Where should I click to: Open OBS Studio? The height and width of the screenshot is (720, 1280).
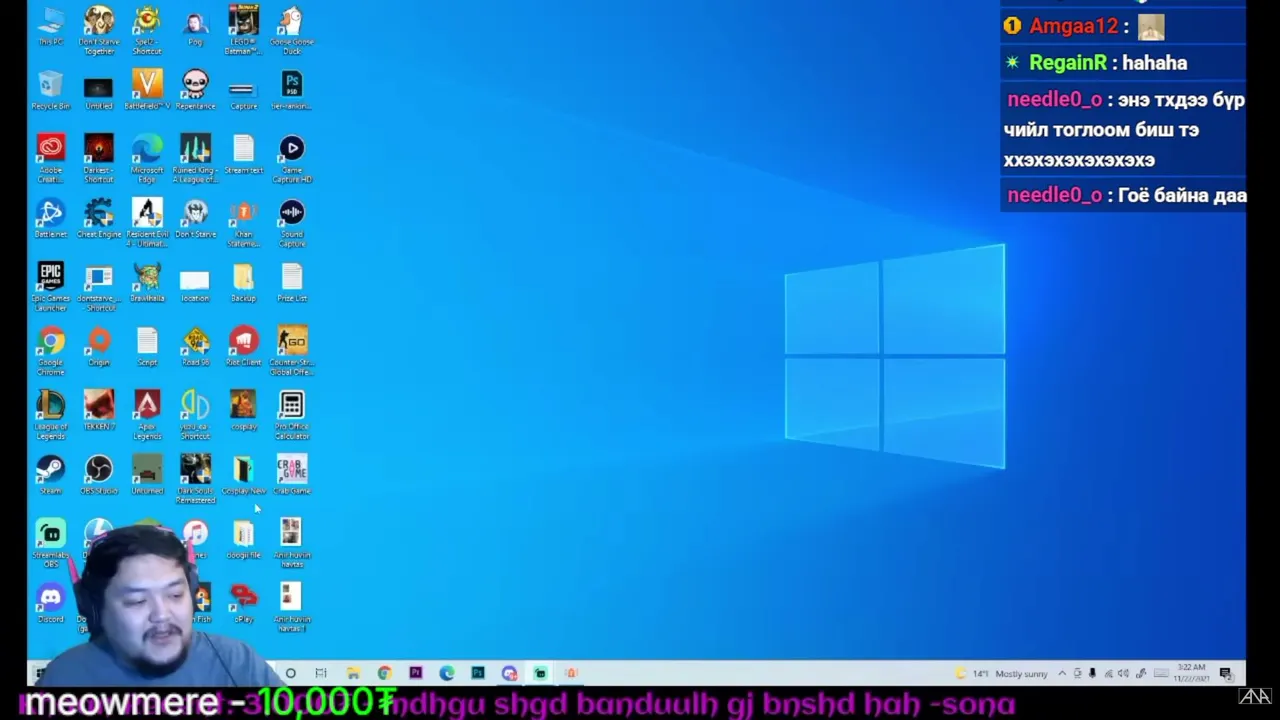pos(99,474)
